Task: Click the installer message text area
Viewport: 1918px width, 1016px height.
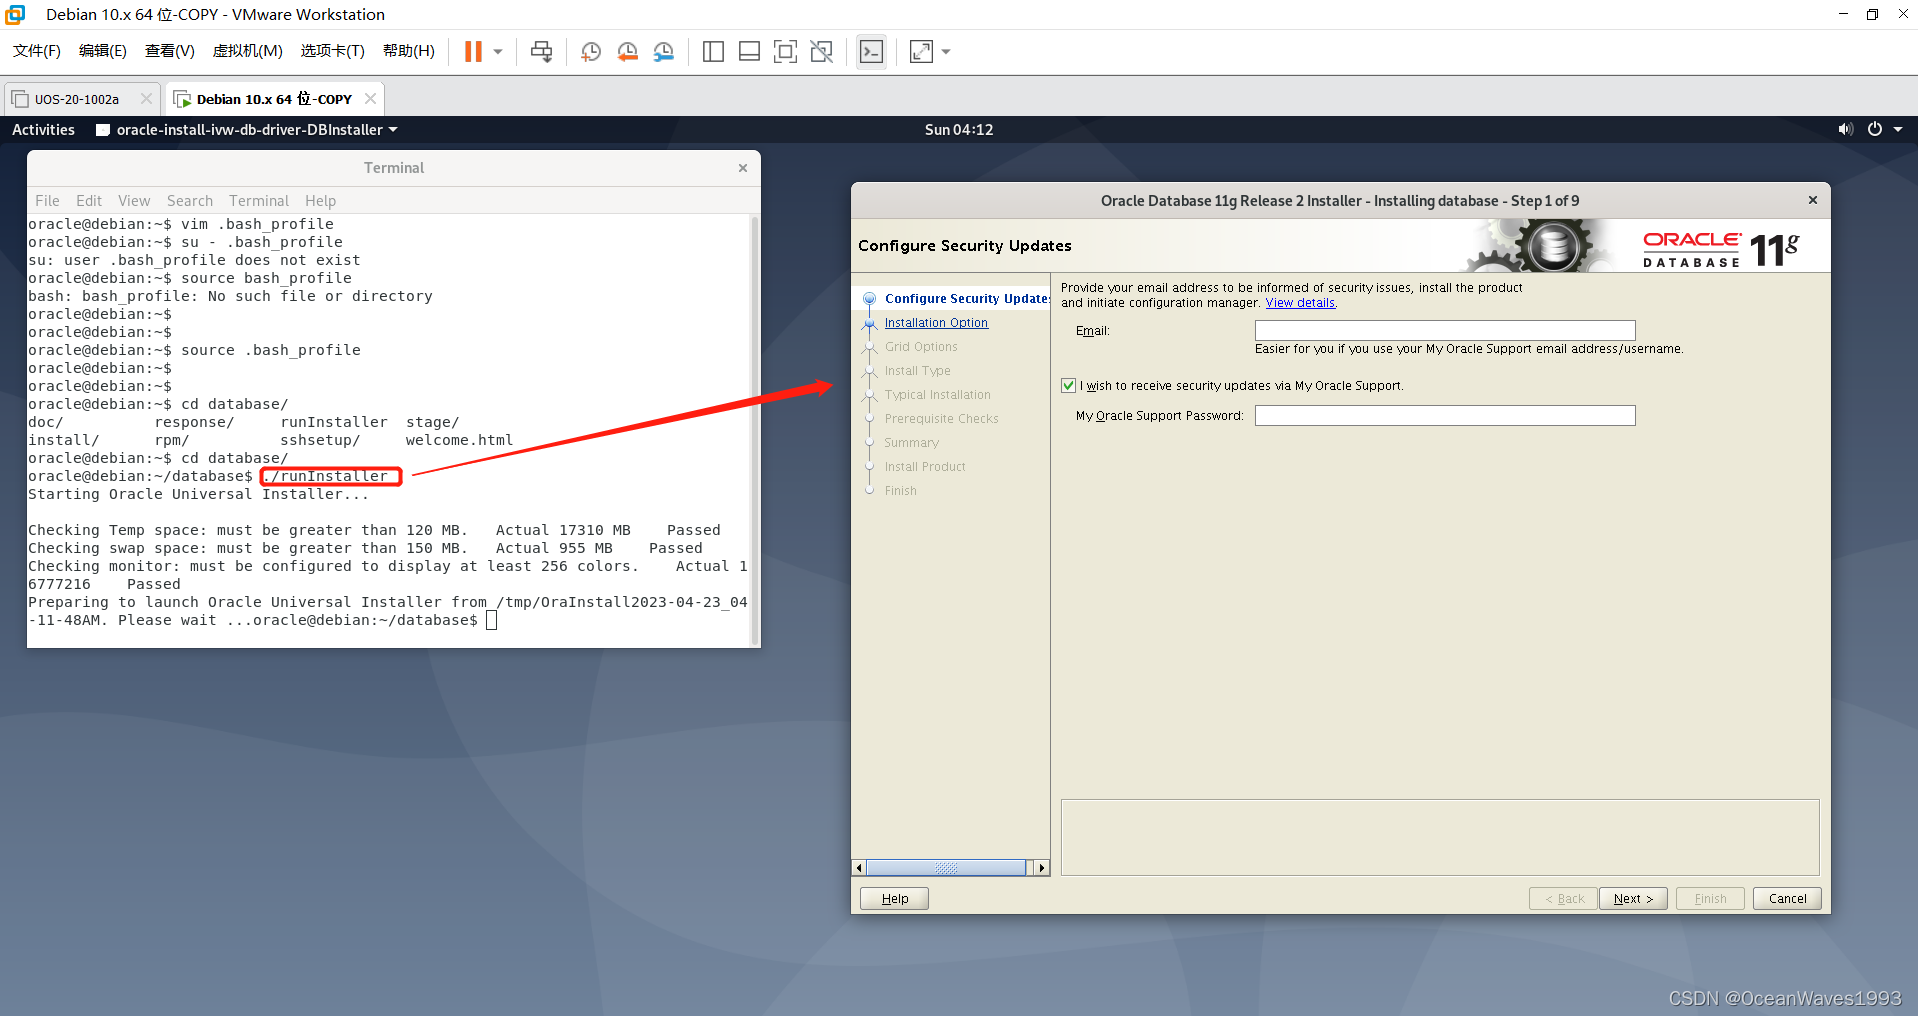Action: [1440, 837]
